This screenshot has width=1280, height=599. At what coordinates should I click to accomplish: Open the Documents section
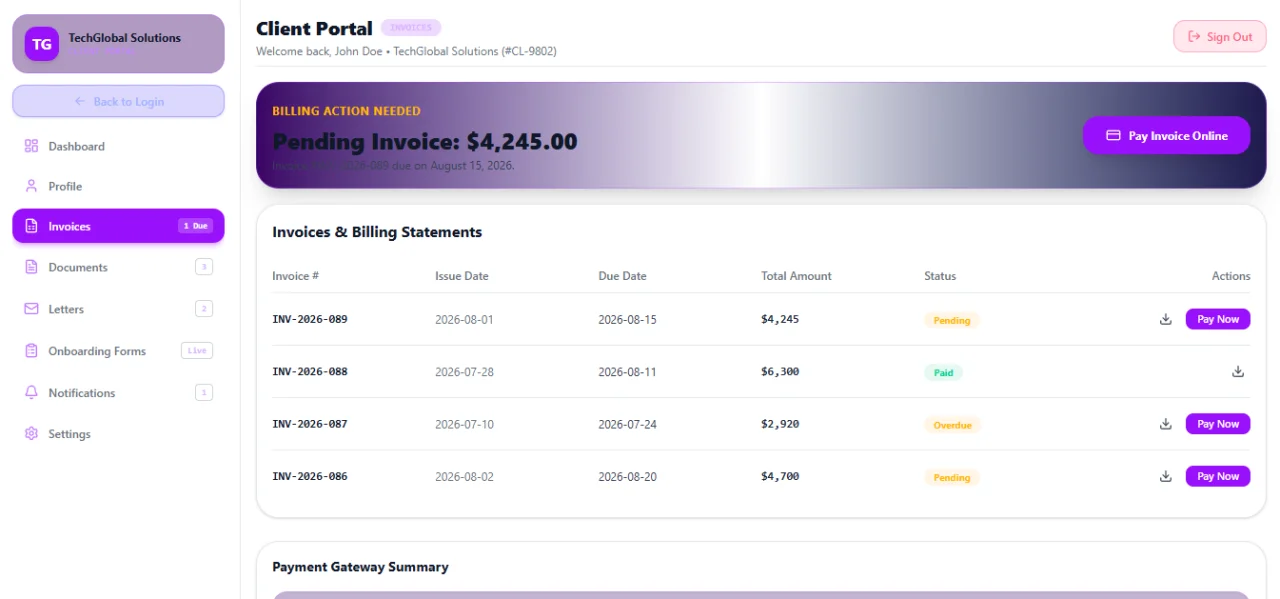click(118, 267)
